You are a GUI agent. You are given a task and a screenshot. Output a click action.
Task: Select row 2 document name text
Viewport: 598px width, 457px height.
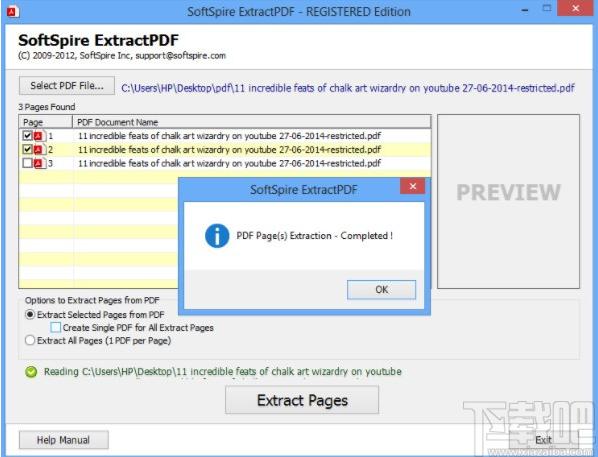(x=229, y=150)
